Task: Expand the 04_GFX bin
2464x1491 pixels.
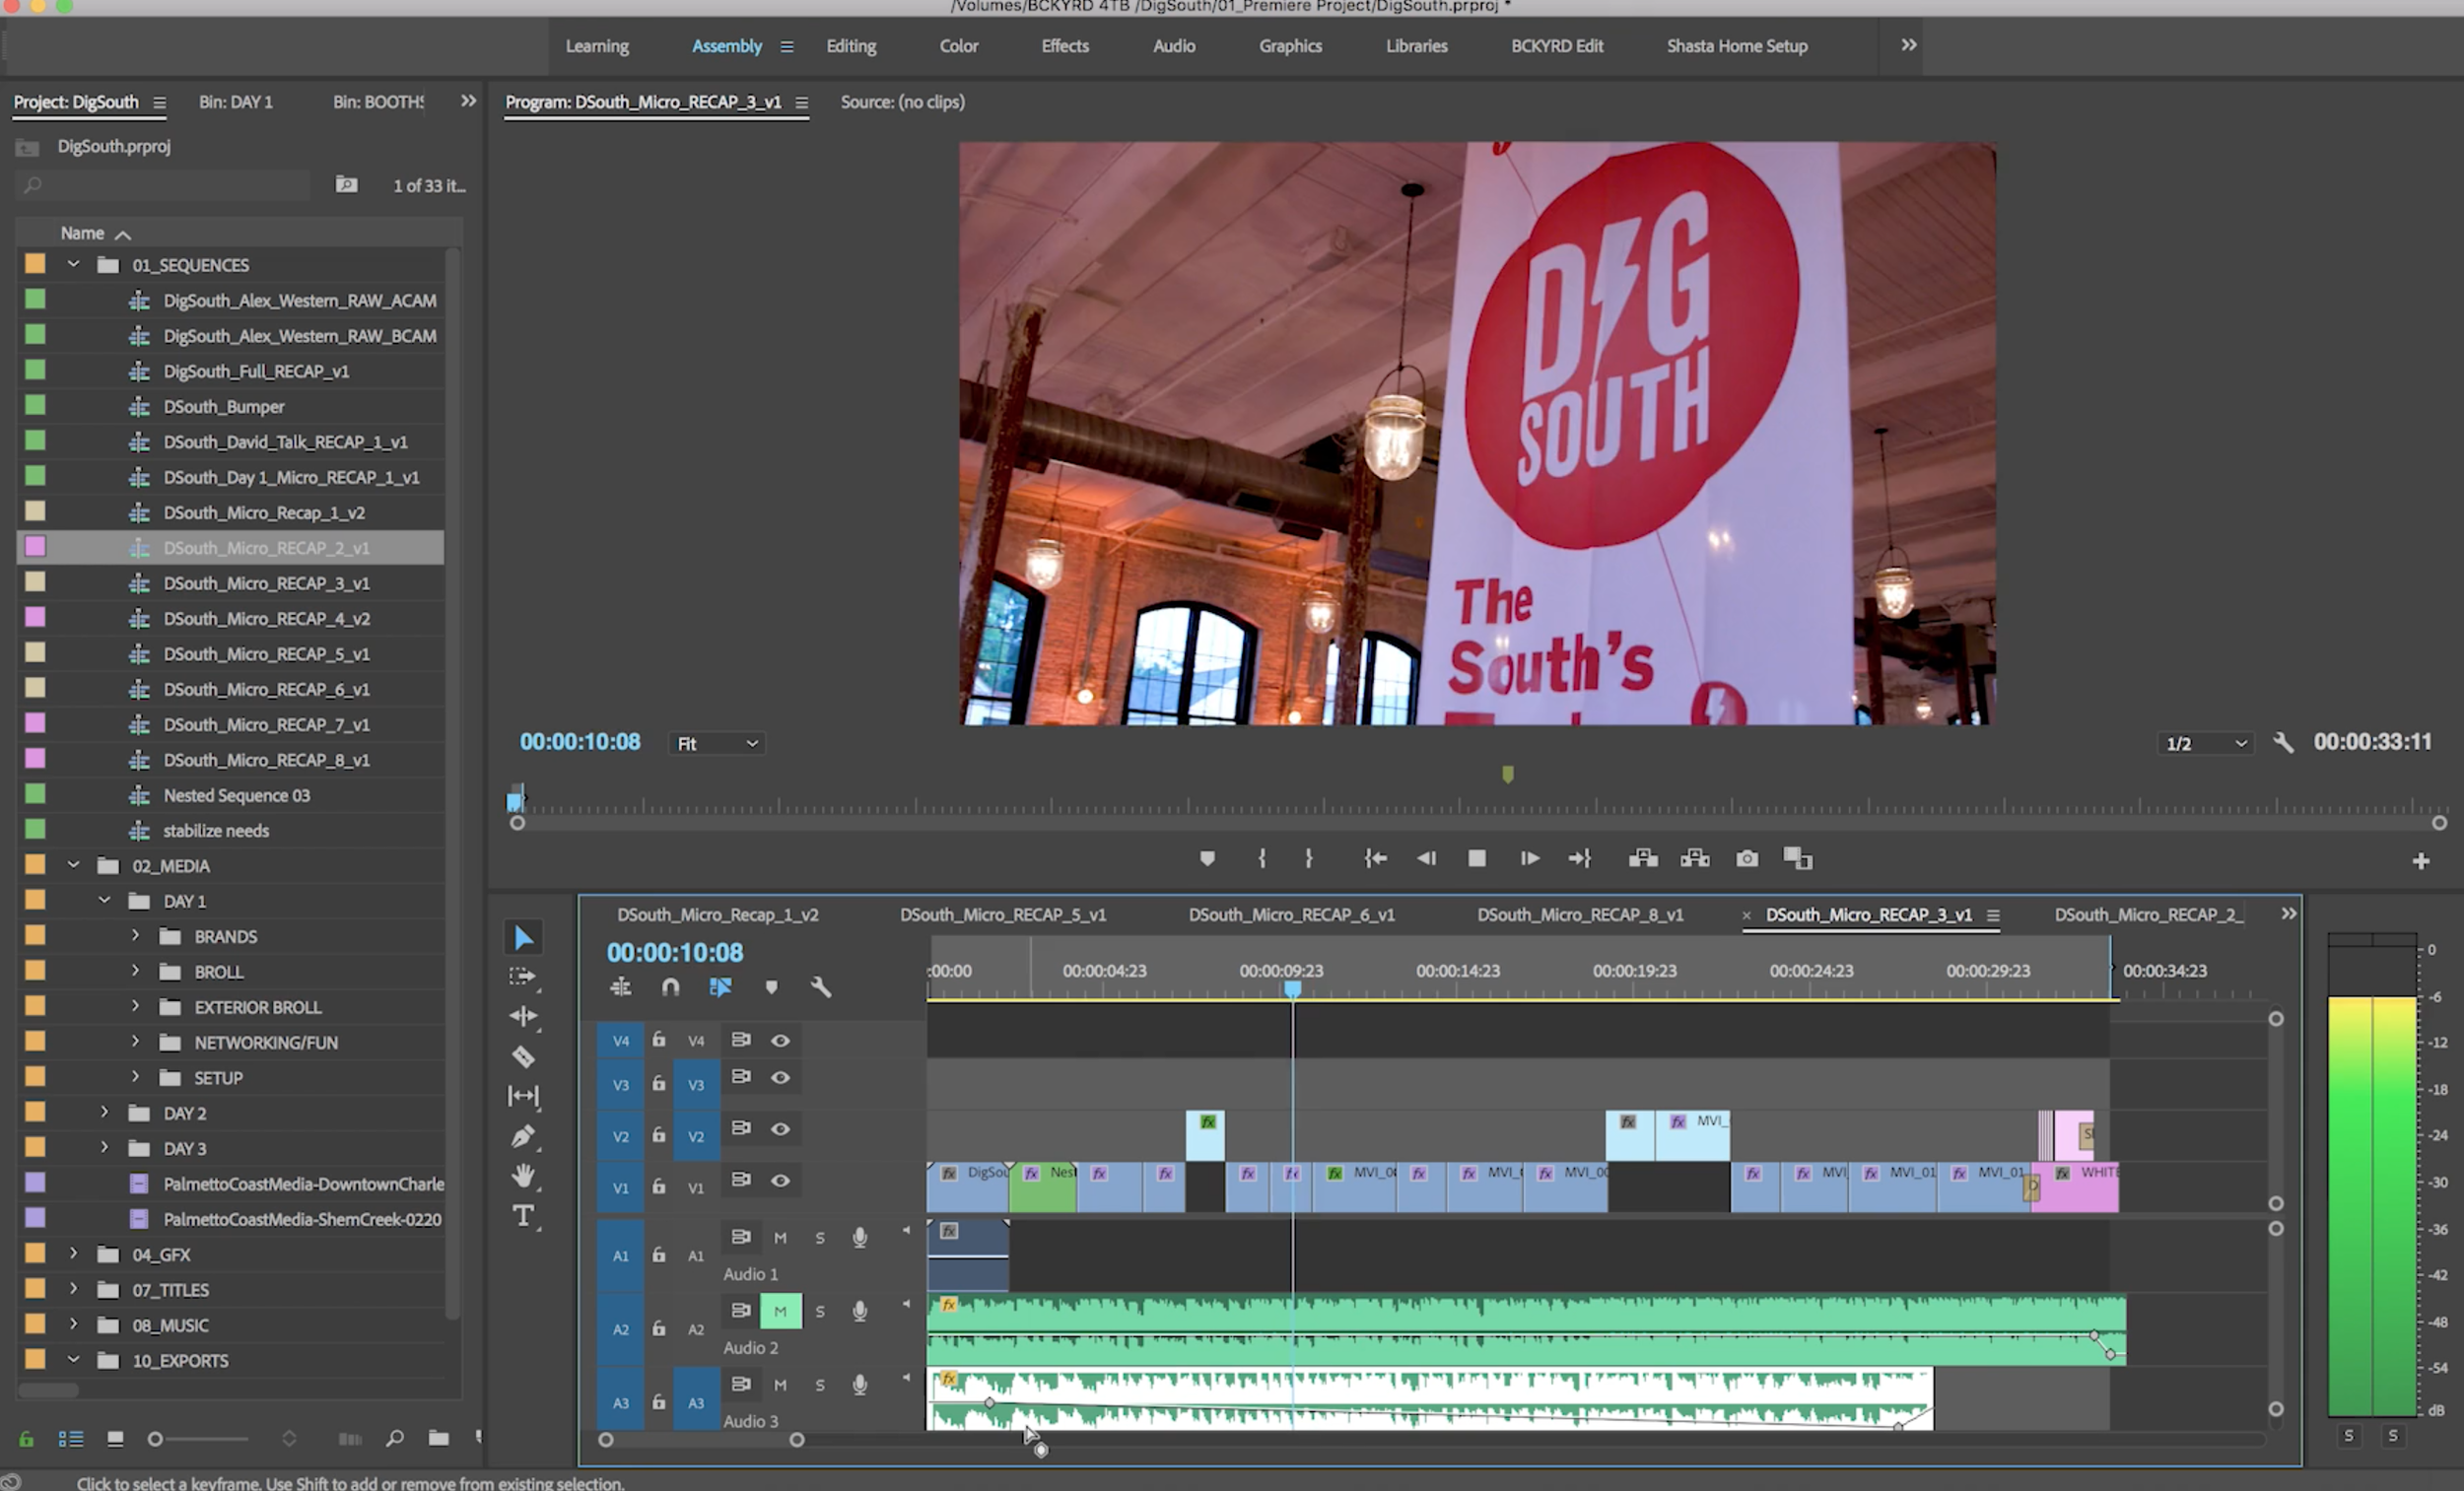Action: [73, 1254]
